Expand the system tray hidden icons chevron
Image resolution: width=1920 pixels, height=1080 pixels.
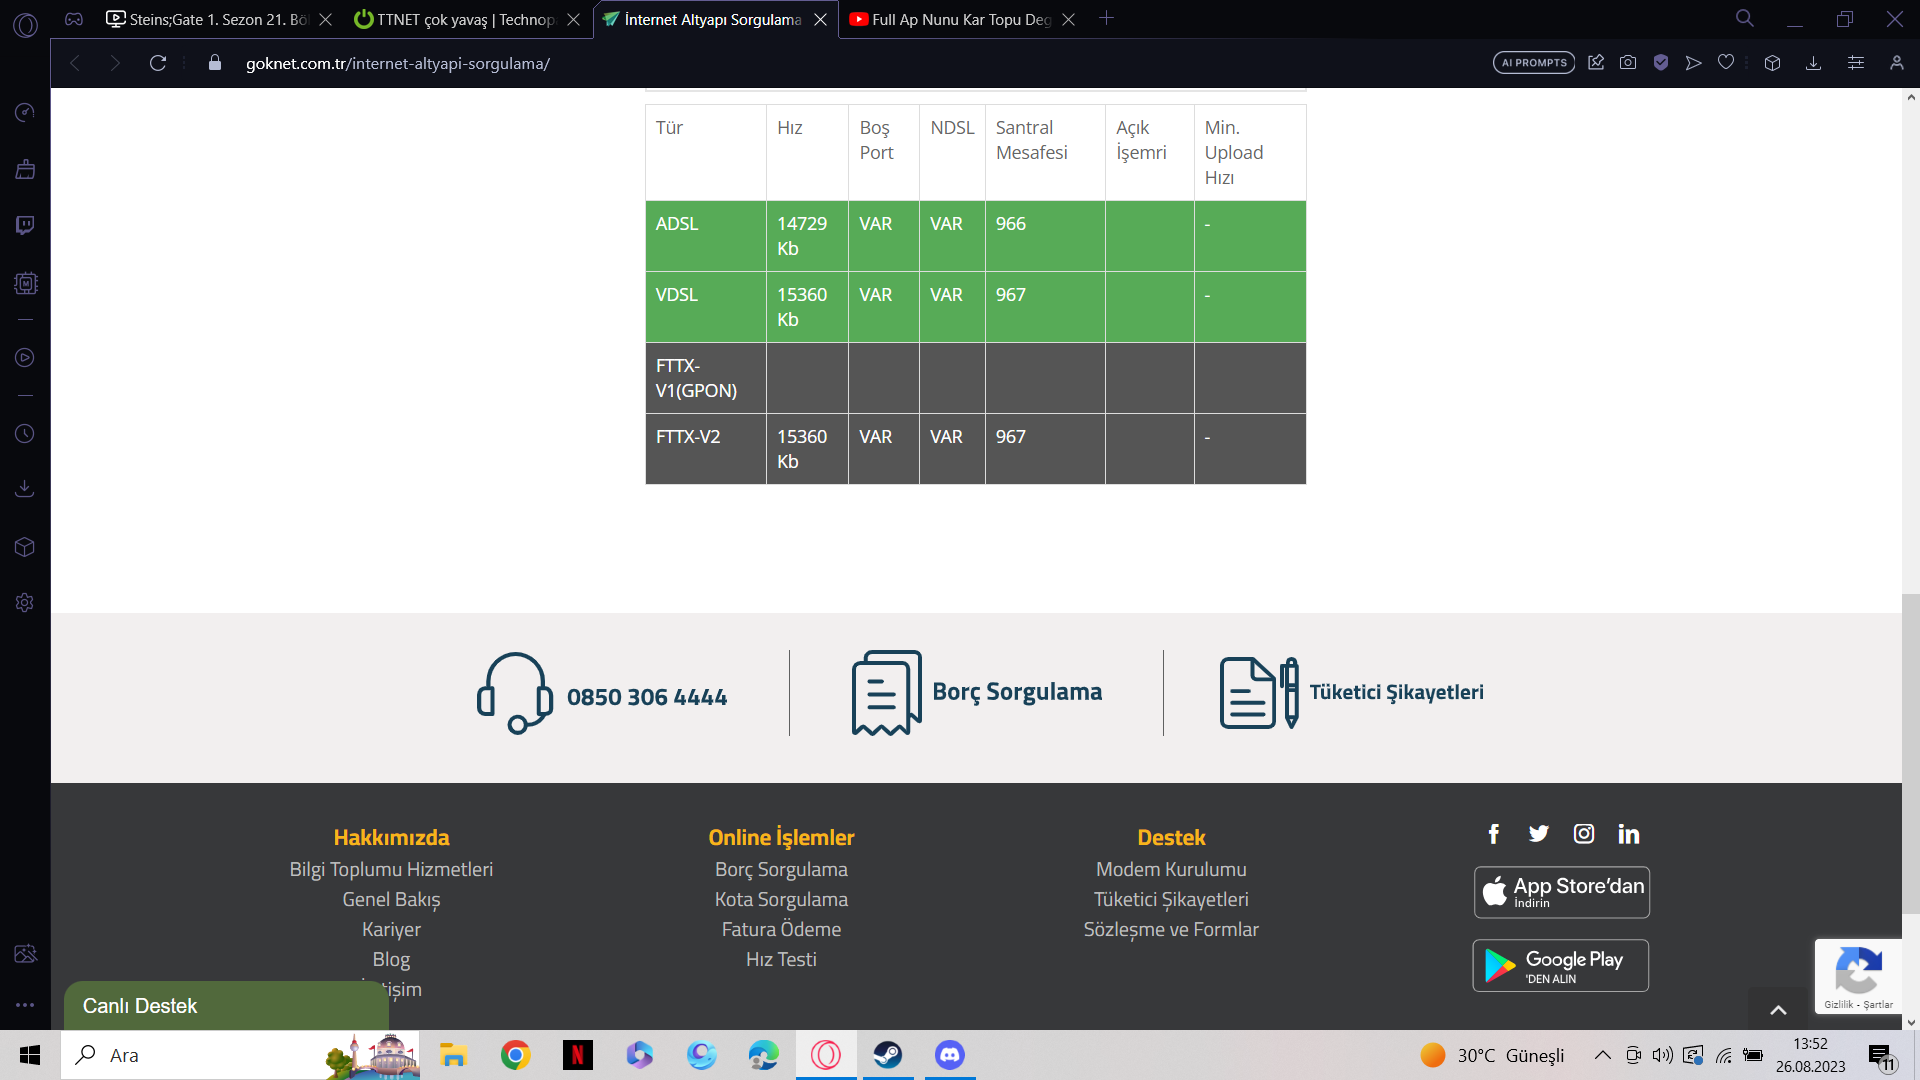pos(1602,1055)
